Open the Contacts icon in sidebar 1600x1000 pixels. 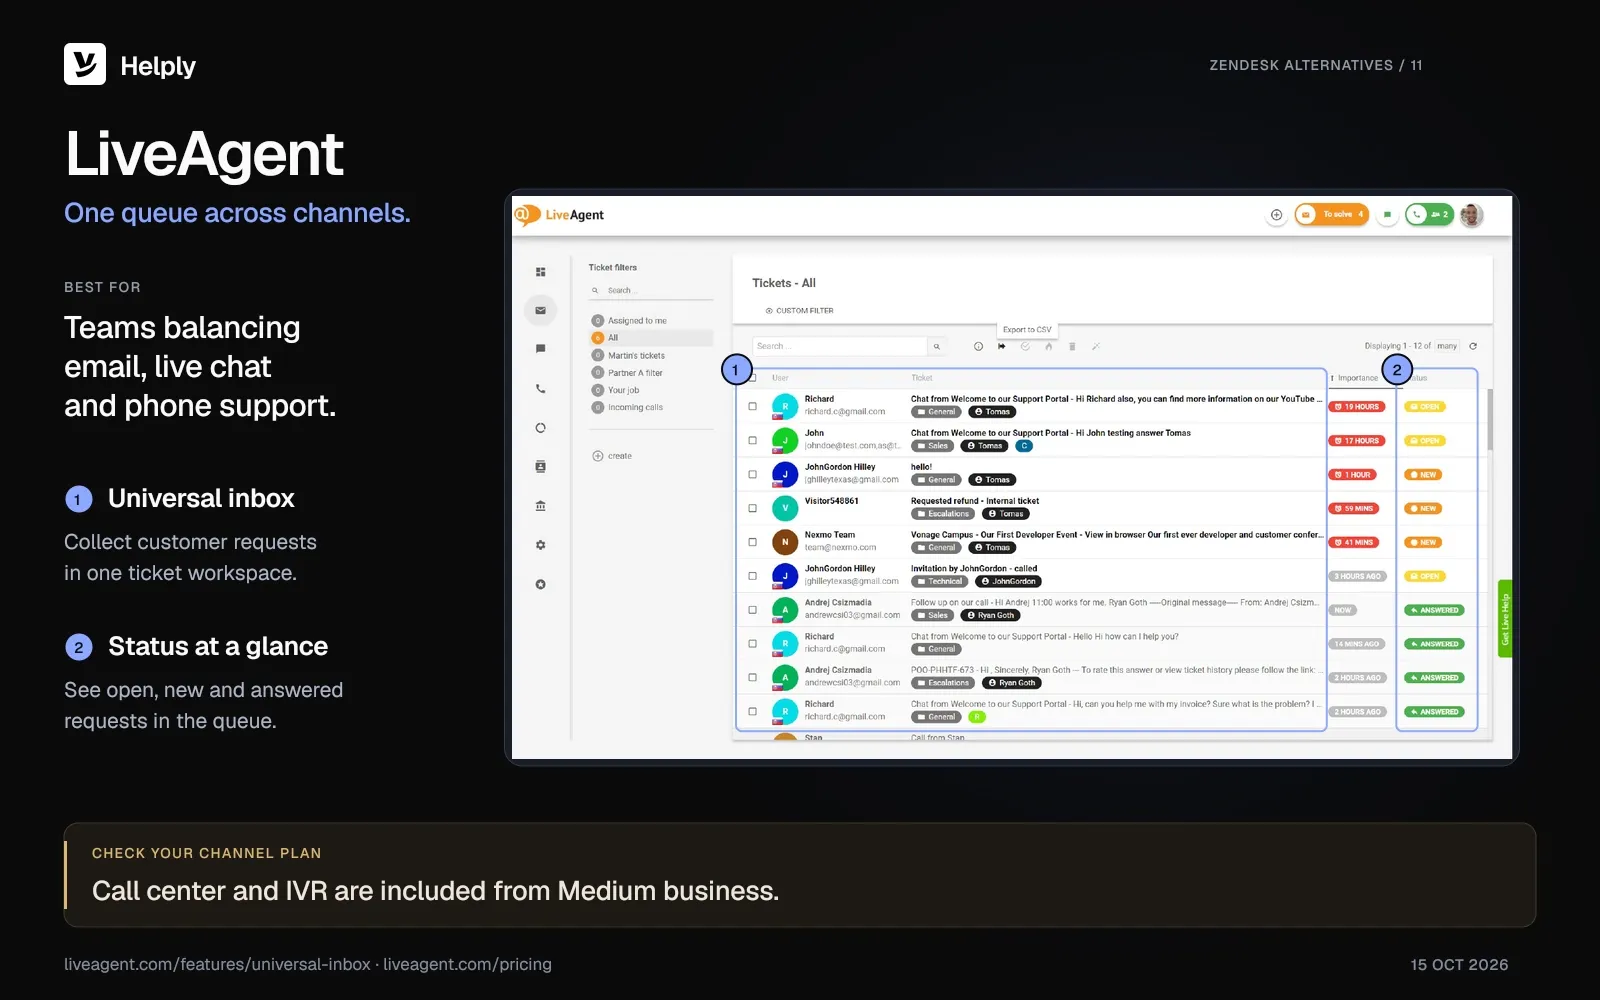pos(540,466)
